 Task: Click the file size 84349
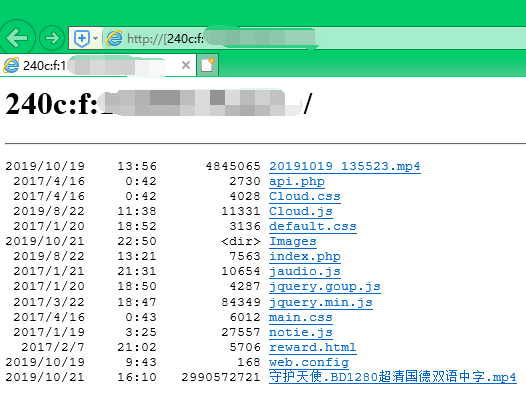tap(241, 302)
